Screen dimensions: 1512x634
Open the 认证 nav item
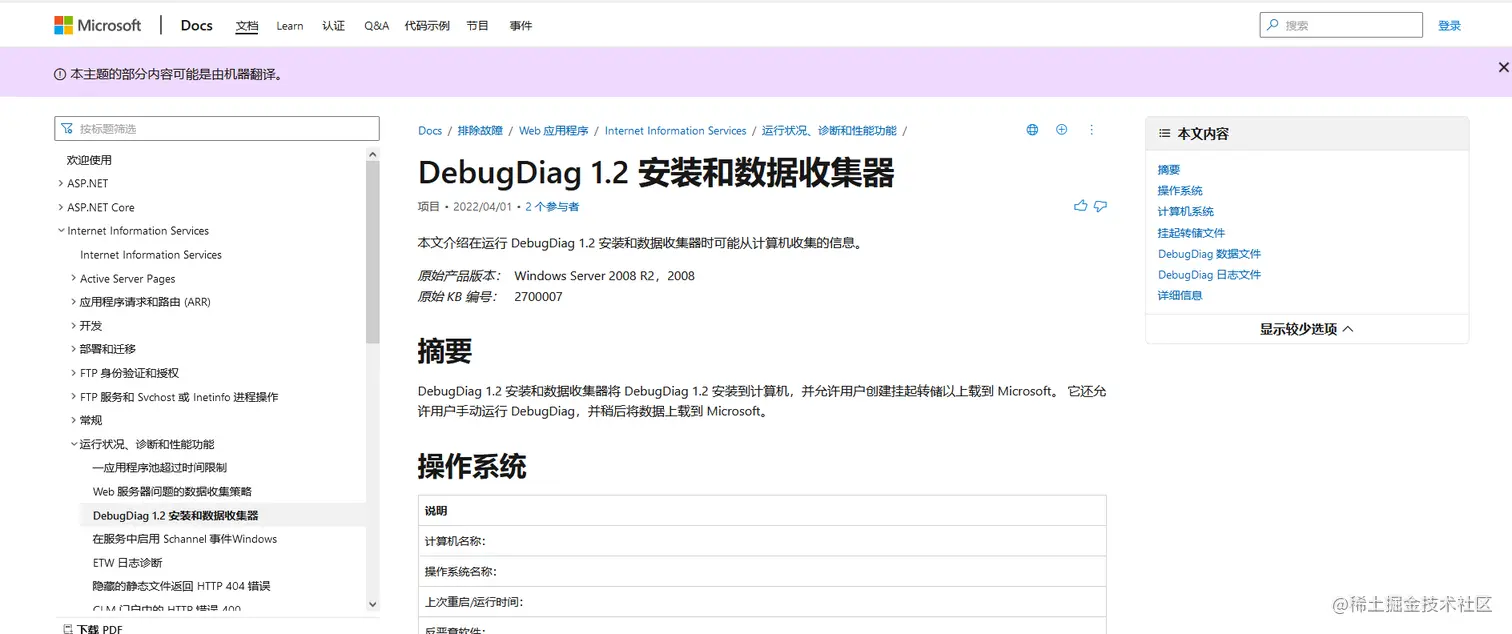[333, 26]
